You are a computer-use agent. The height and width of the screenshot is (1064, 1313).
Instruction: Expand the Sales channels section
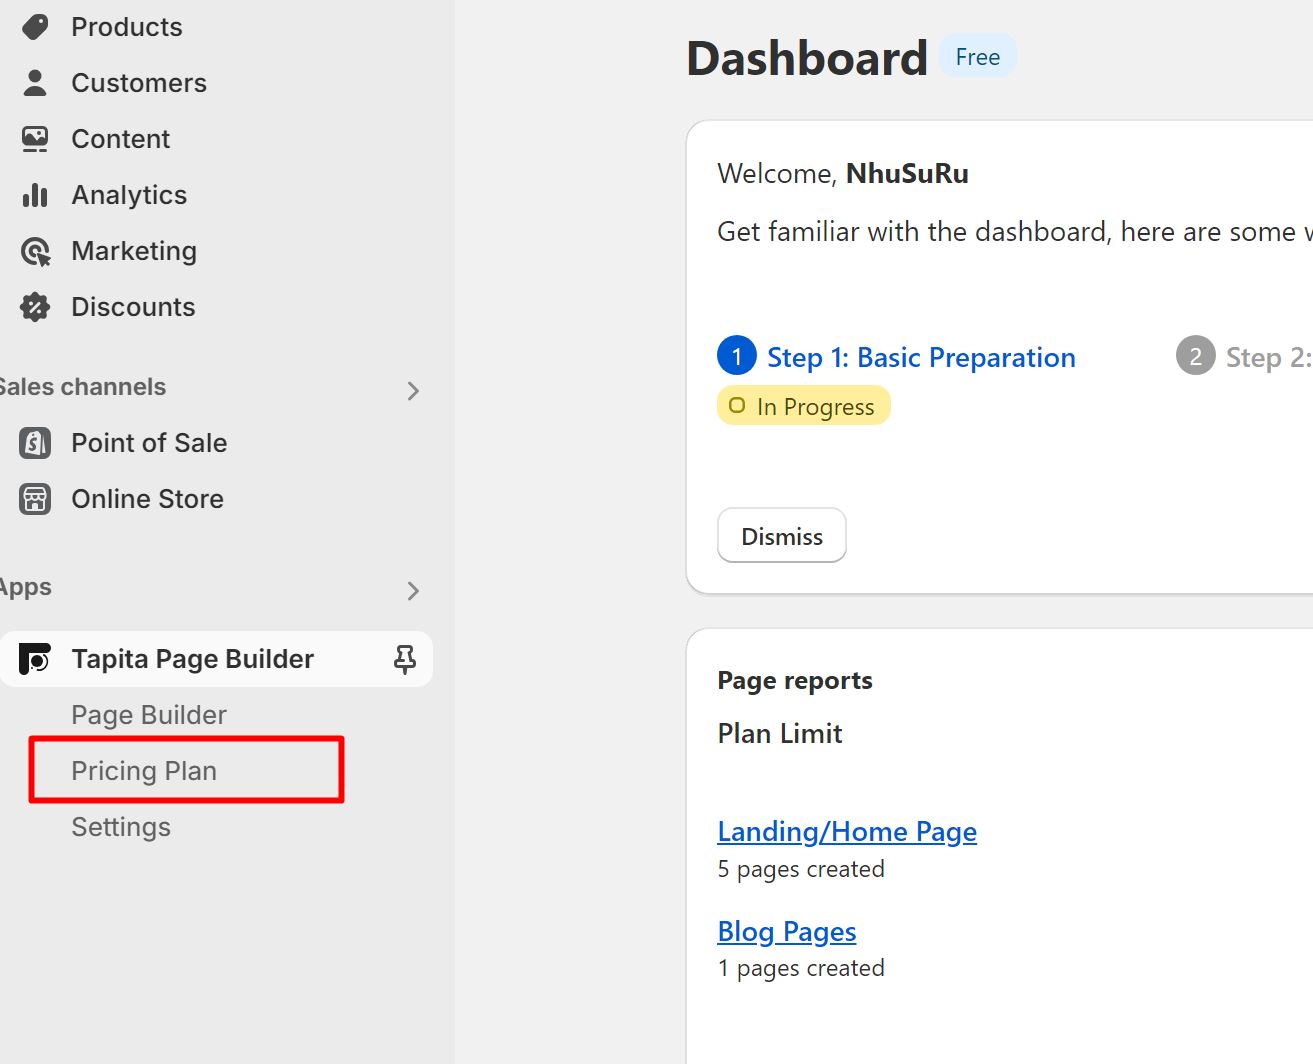(413, 390)
